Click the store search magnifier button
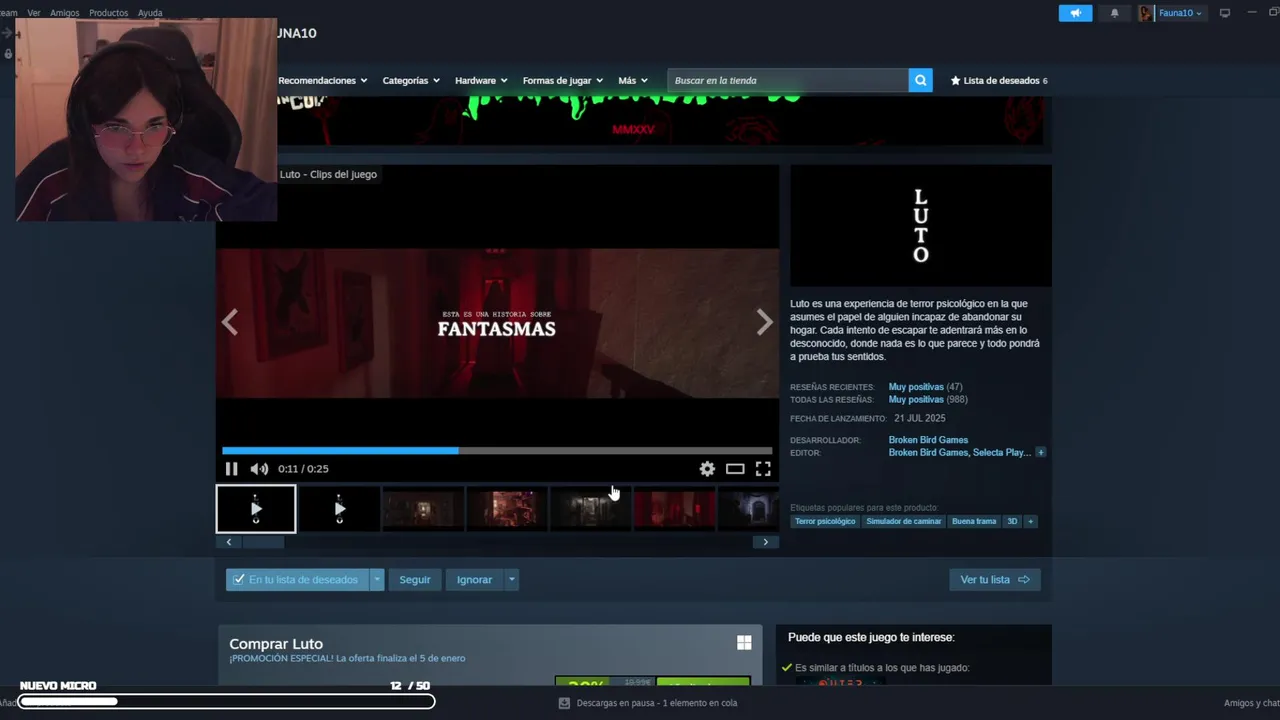Image resolution: width=1280 pixels, height=720 pixels. (x=920, y=80)
